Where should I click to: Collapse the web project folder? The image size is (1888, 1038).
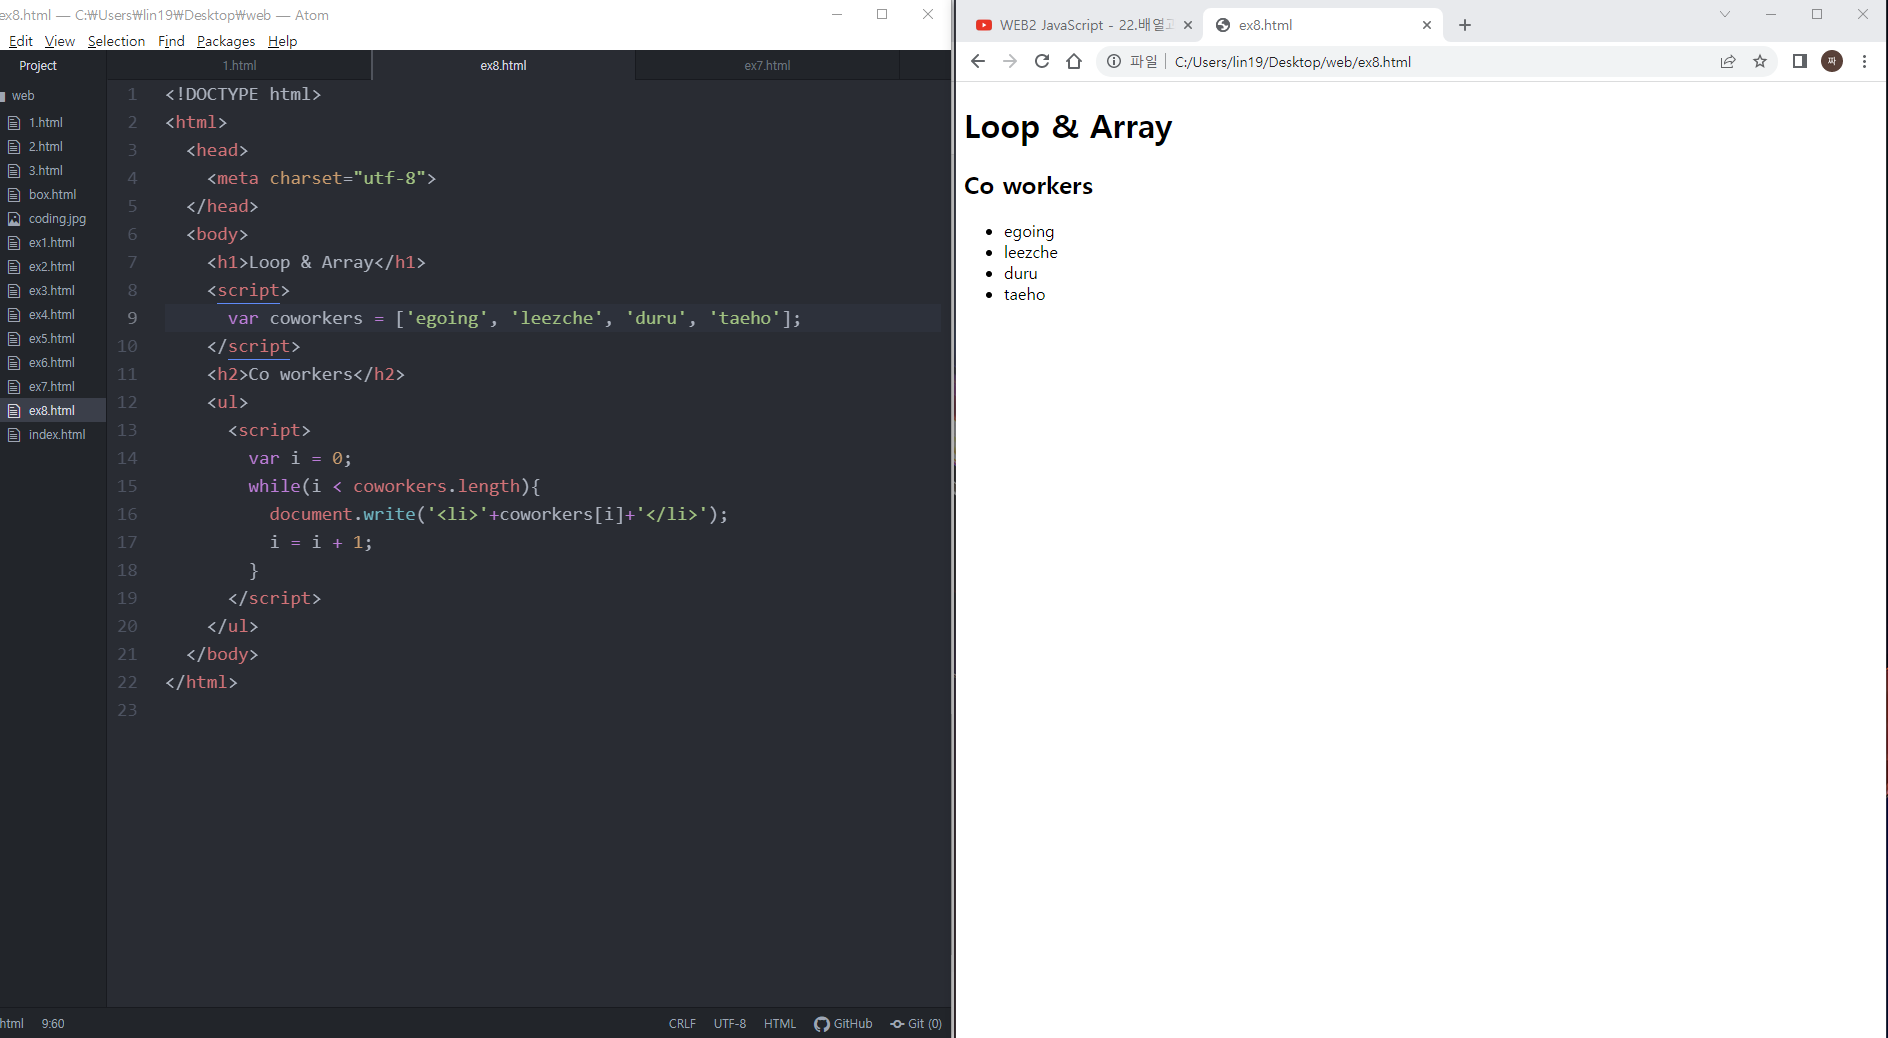tap(23, 96)
